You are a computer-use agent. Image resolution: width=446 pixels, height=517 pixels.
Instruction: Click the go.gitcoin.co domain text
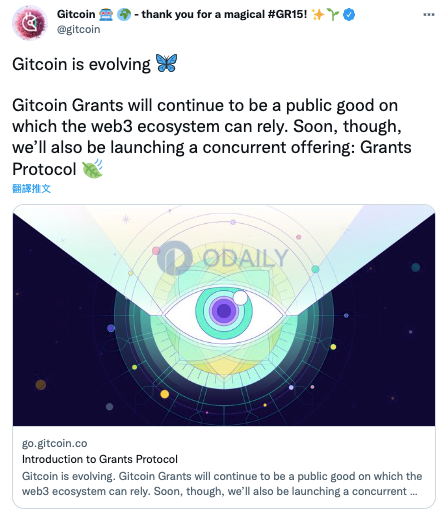tap(55, 443)
